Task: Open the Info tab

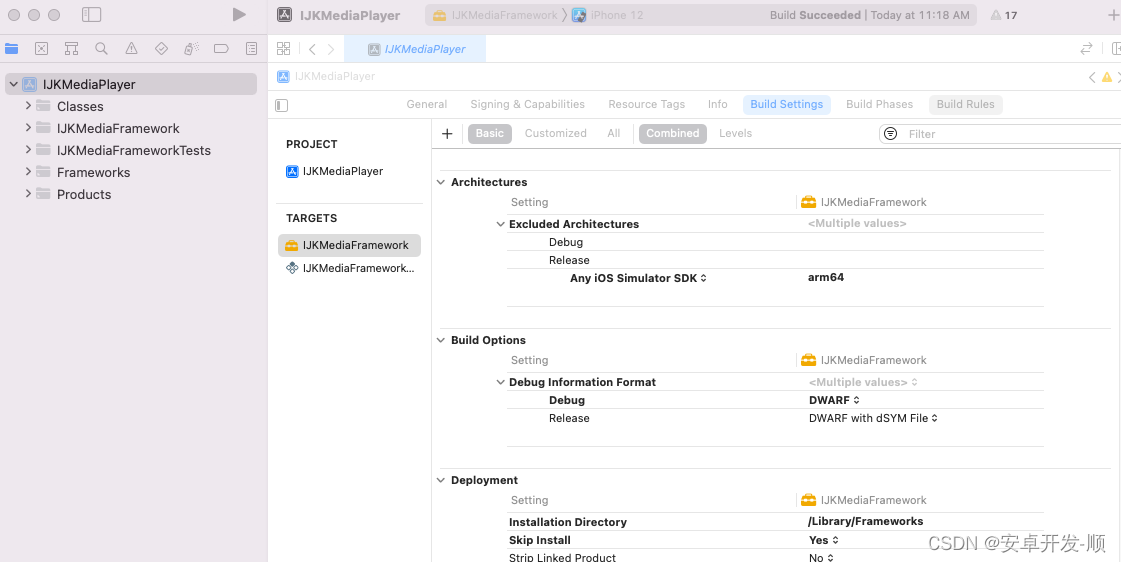Action: [x=718, y=104]
